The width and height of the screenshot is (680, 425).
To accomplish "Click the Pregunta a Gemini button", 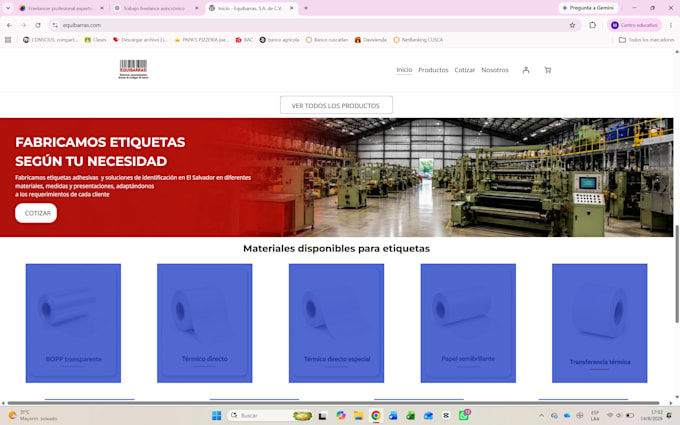I will [x=588, y=8].
